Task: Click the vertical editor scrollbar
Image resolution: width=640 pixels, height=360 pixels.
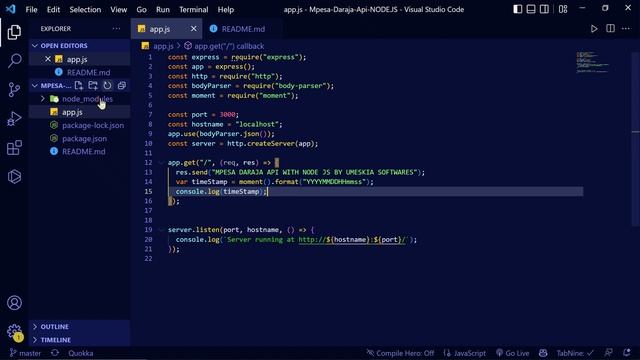Action: [x=636, y=139]
